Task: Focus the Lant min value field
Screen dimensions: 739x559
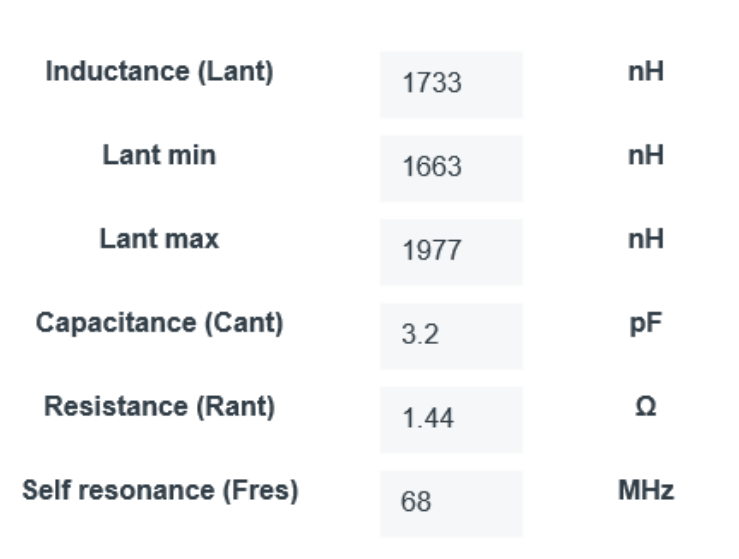Action: [x=451, y=168]
